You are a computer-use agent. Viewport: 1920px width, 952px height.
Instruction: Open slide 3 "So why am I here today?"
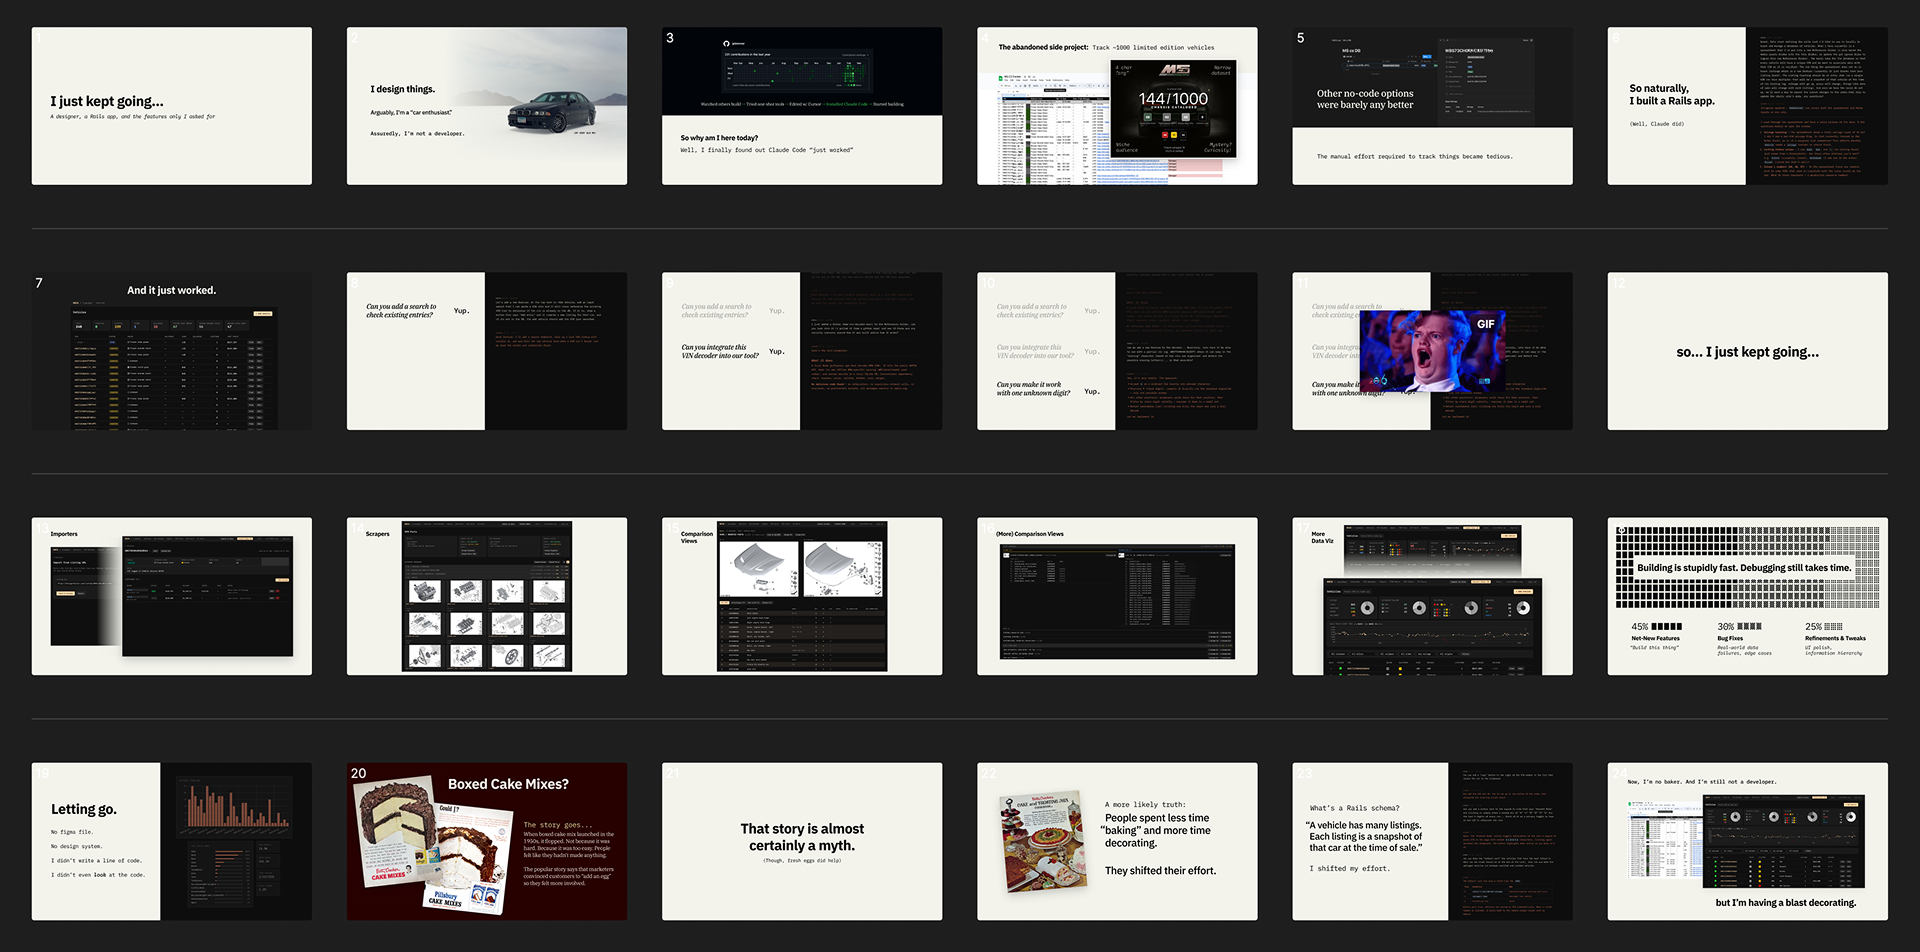tap(802, 106)
